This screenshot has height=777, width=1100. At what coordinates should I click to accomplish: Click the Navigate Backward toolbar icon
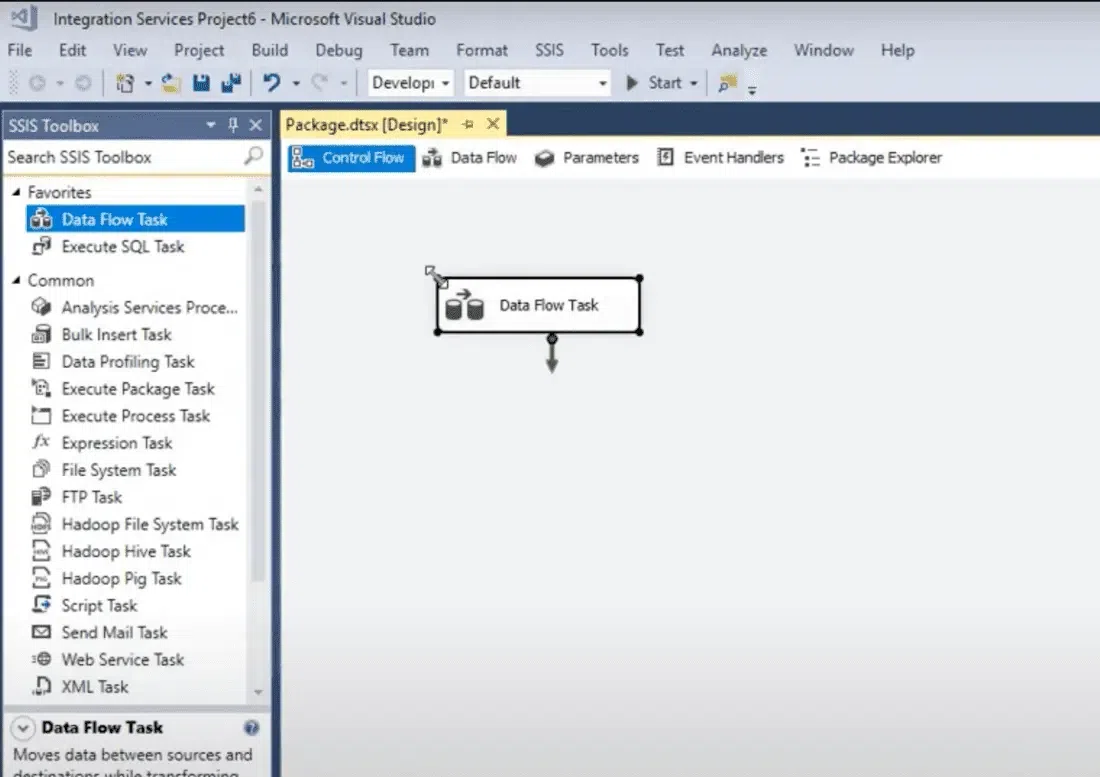click(x=37, y=83)
